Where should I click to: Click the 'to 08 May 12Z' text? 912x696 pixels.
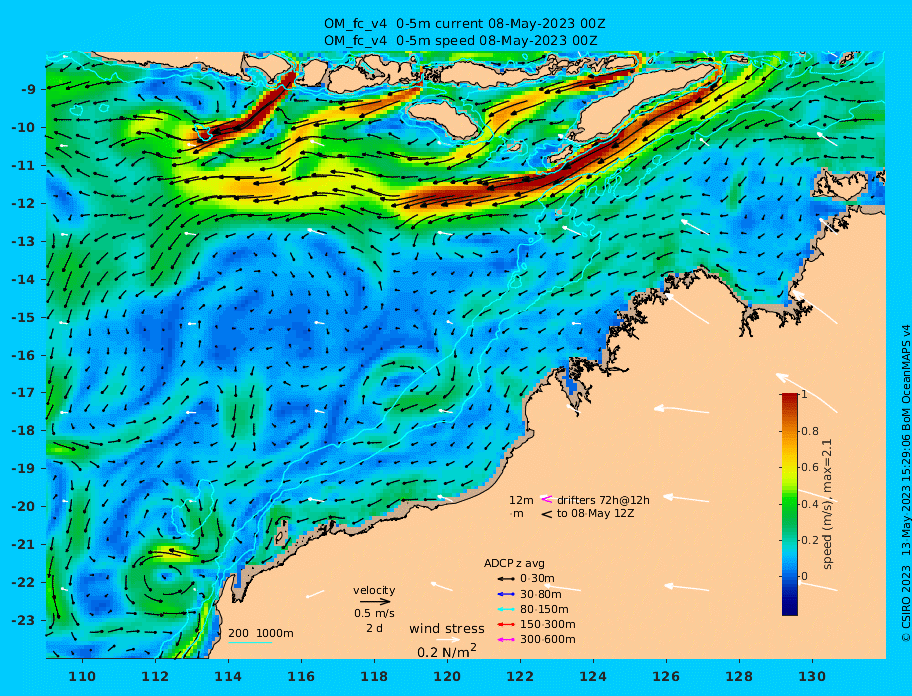tap(596, 514)
